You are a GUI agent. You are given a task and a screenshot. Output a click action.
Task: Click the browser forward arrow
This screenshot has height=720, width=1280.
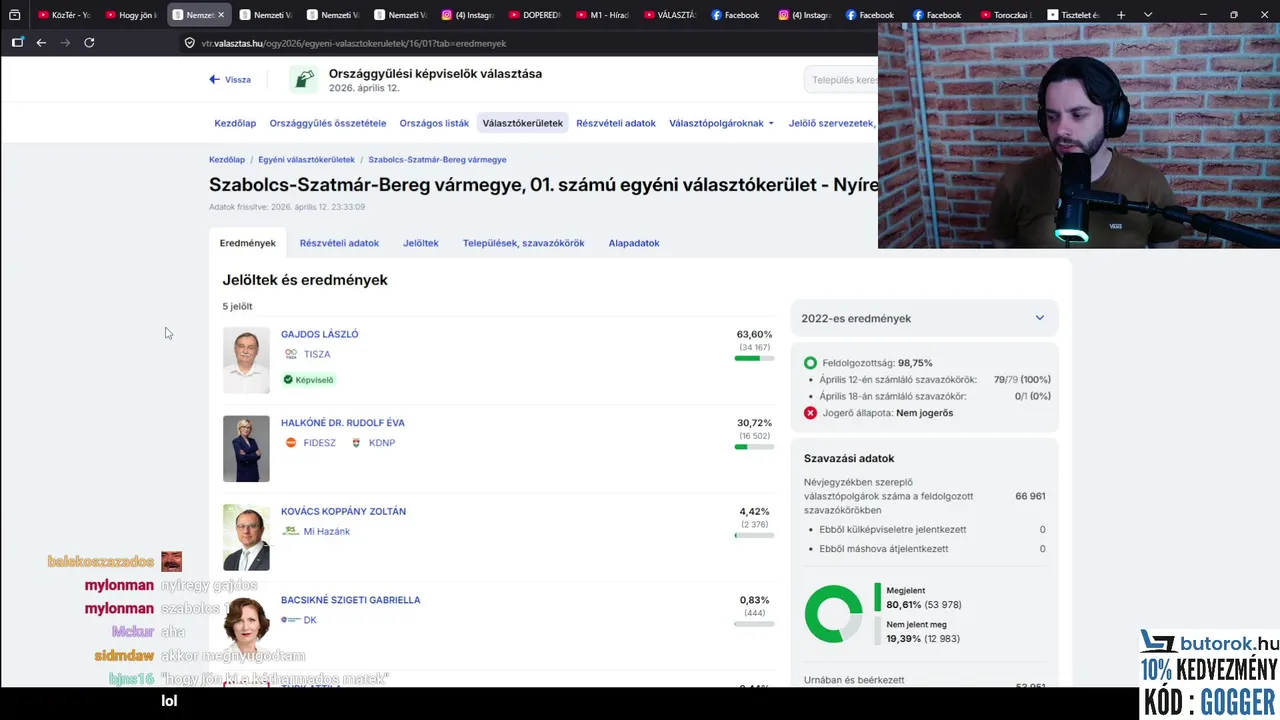tap(65, 43)
